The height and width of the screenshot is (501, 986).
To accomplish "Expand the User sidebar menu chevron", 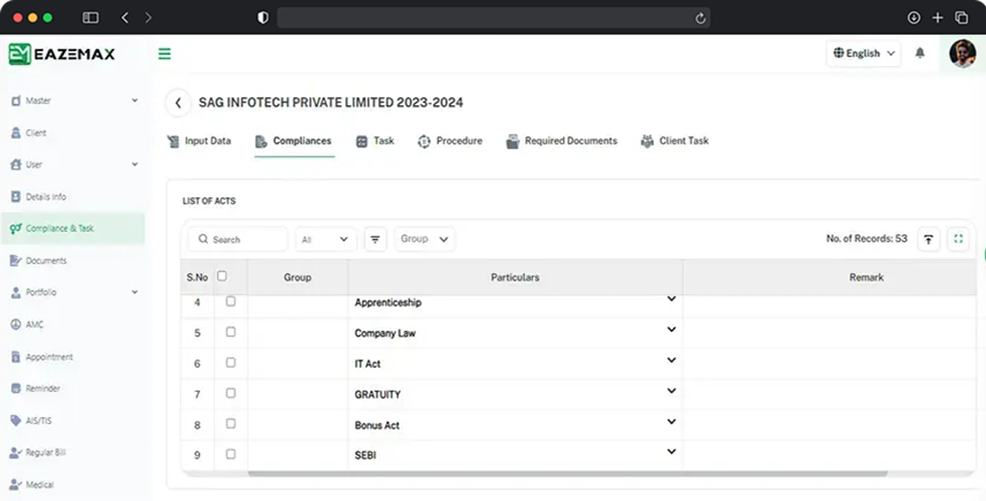I will (x=135, y=165).
